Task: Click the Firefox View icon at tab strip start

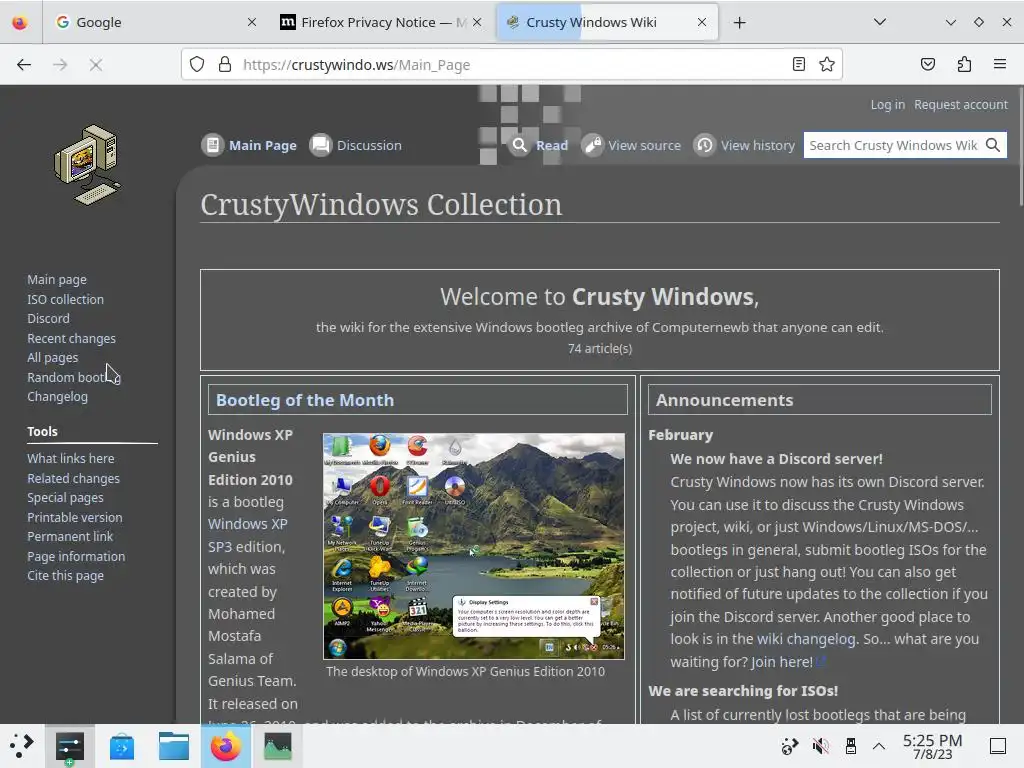Action: (20, 22)
